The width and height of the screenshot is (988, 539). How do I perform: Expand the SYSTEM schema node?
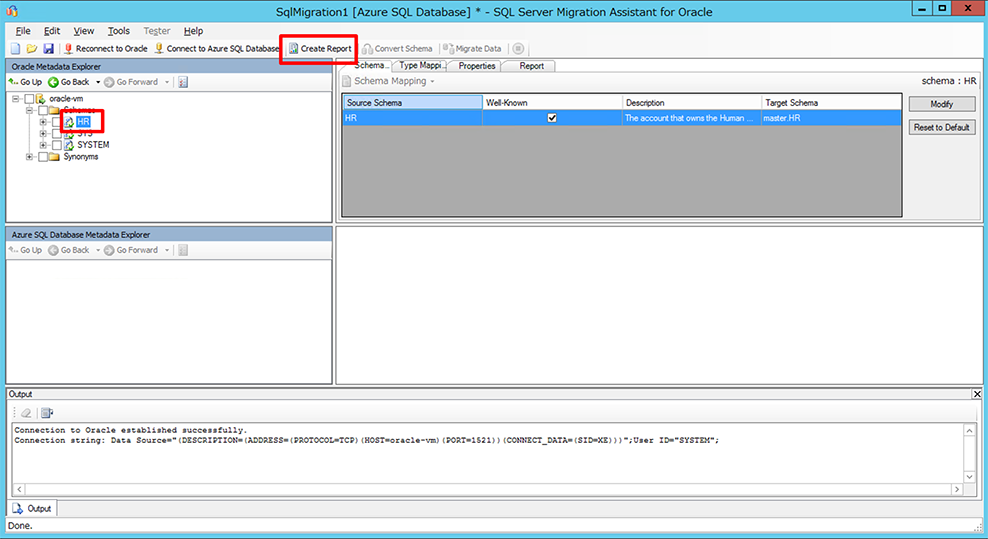43,145
